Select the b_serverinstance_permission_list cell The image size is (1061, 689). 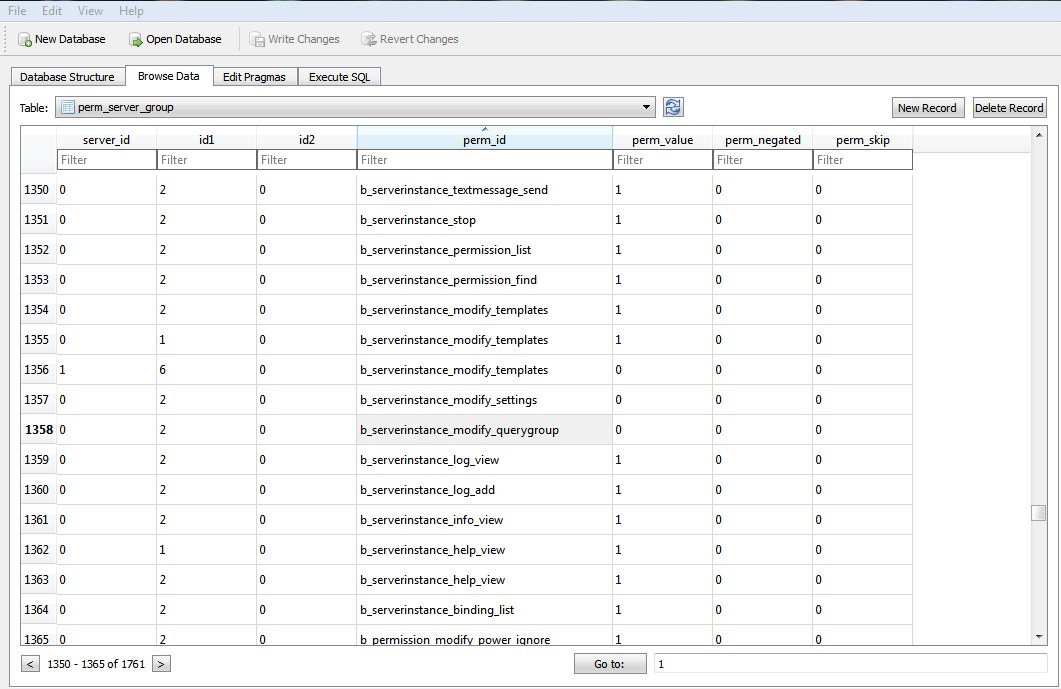pyautogui.click(x=484, y=250)
